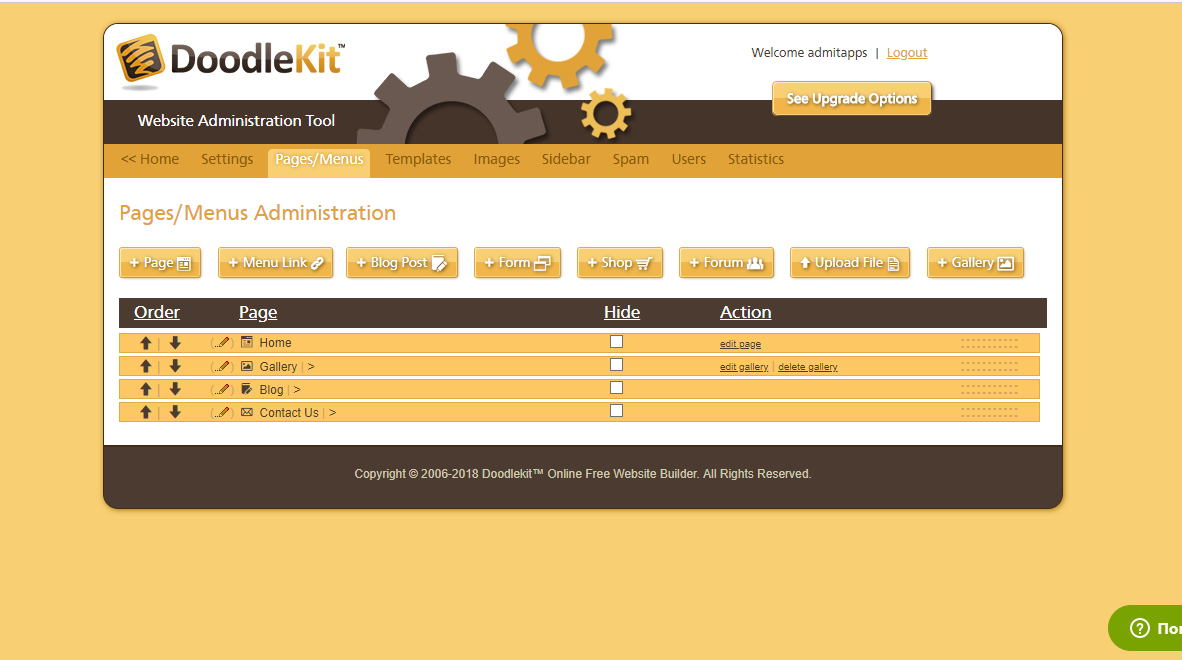Add a new Gallery
This screenshot has width=1182, height=660.
point(975,263)
